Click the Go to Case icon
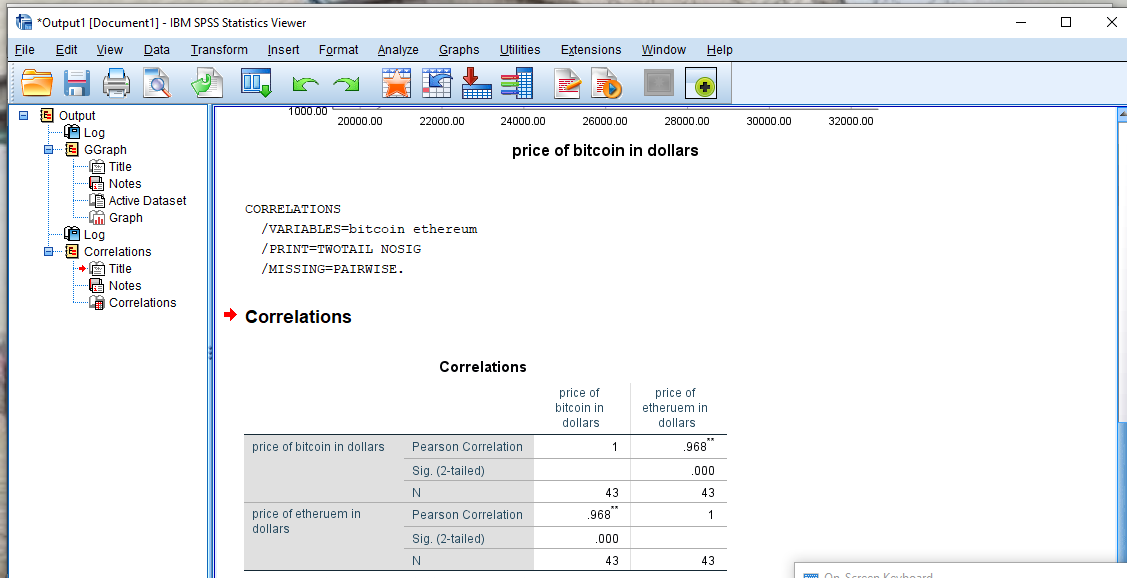This screenshot has width=1127, height=578. tap(436, 83)
